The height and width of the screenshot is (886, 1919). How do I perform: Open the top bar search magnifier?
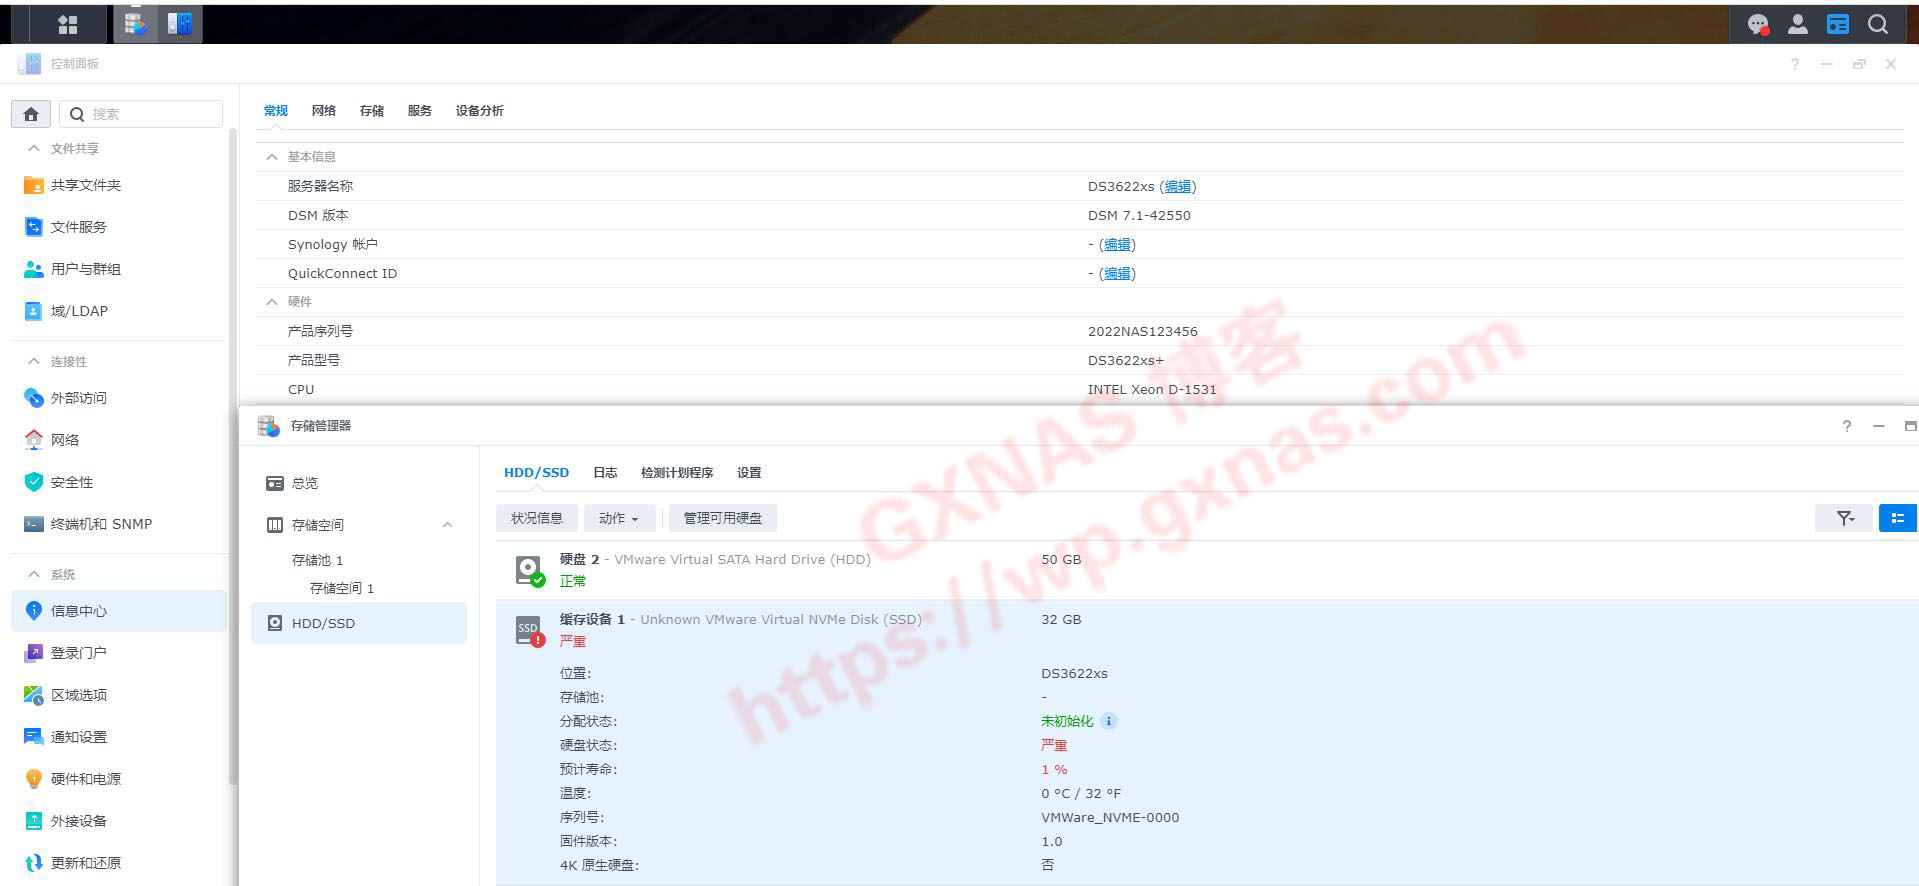pos(1877,24)
